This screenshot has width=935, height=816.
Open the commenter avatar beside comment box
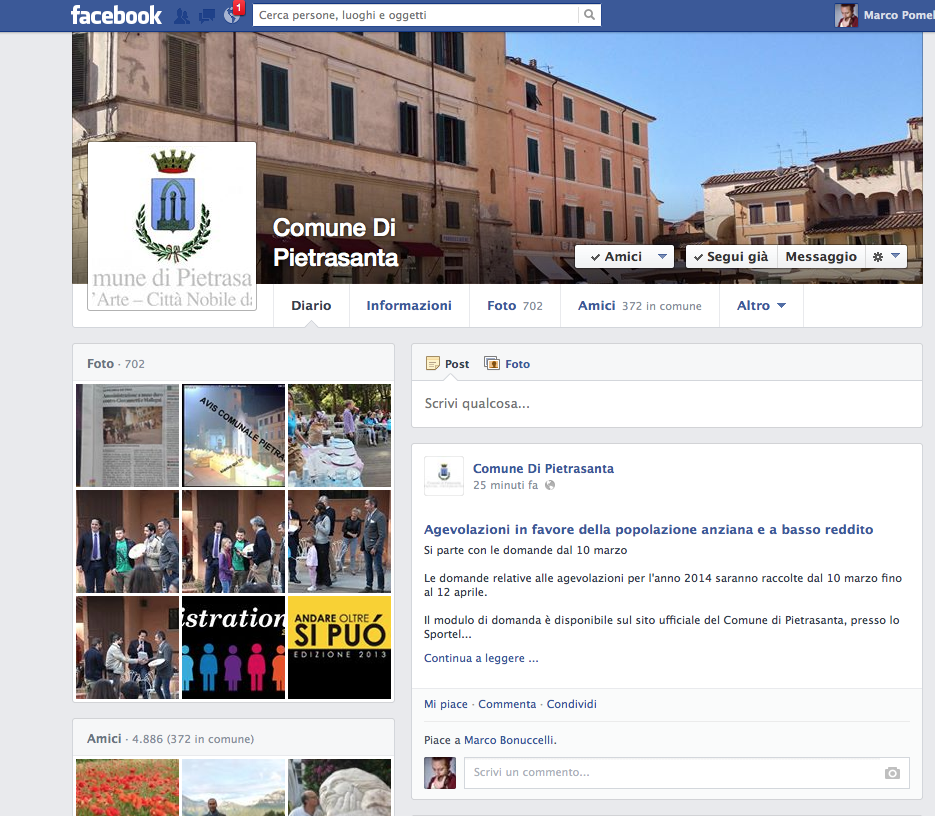tap(440, 773)
